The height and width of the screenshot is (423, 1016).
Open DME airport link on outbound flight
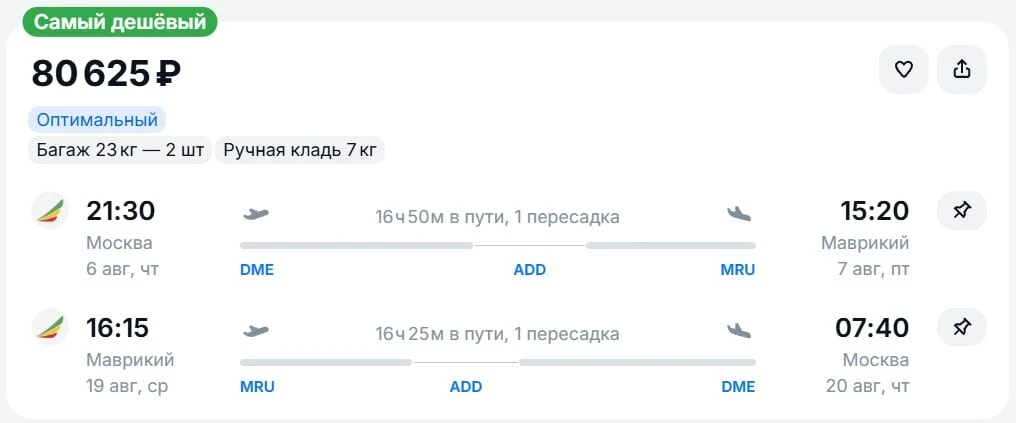[257, 270]
